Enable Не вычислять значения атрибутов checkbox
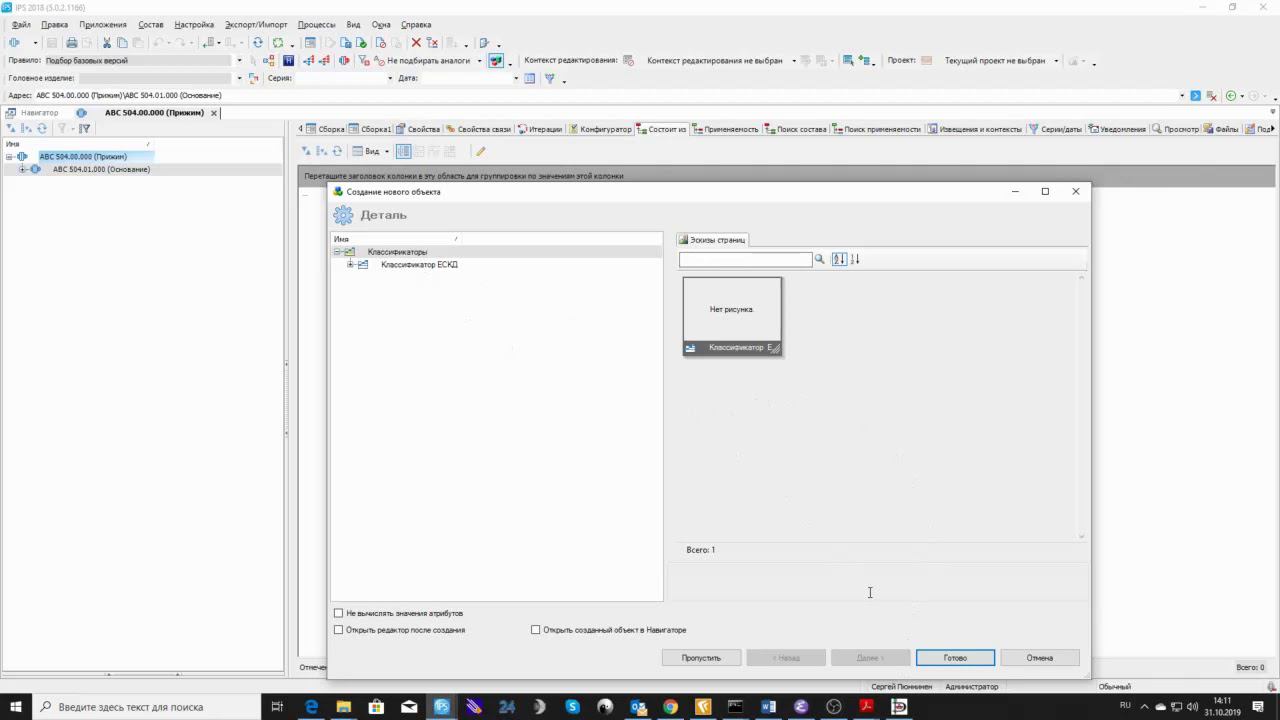 [338, 613]
